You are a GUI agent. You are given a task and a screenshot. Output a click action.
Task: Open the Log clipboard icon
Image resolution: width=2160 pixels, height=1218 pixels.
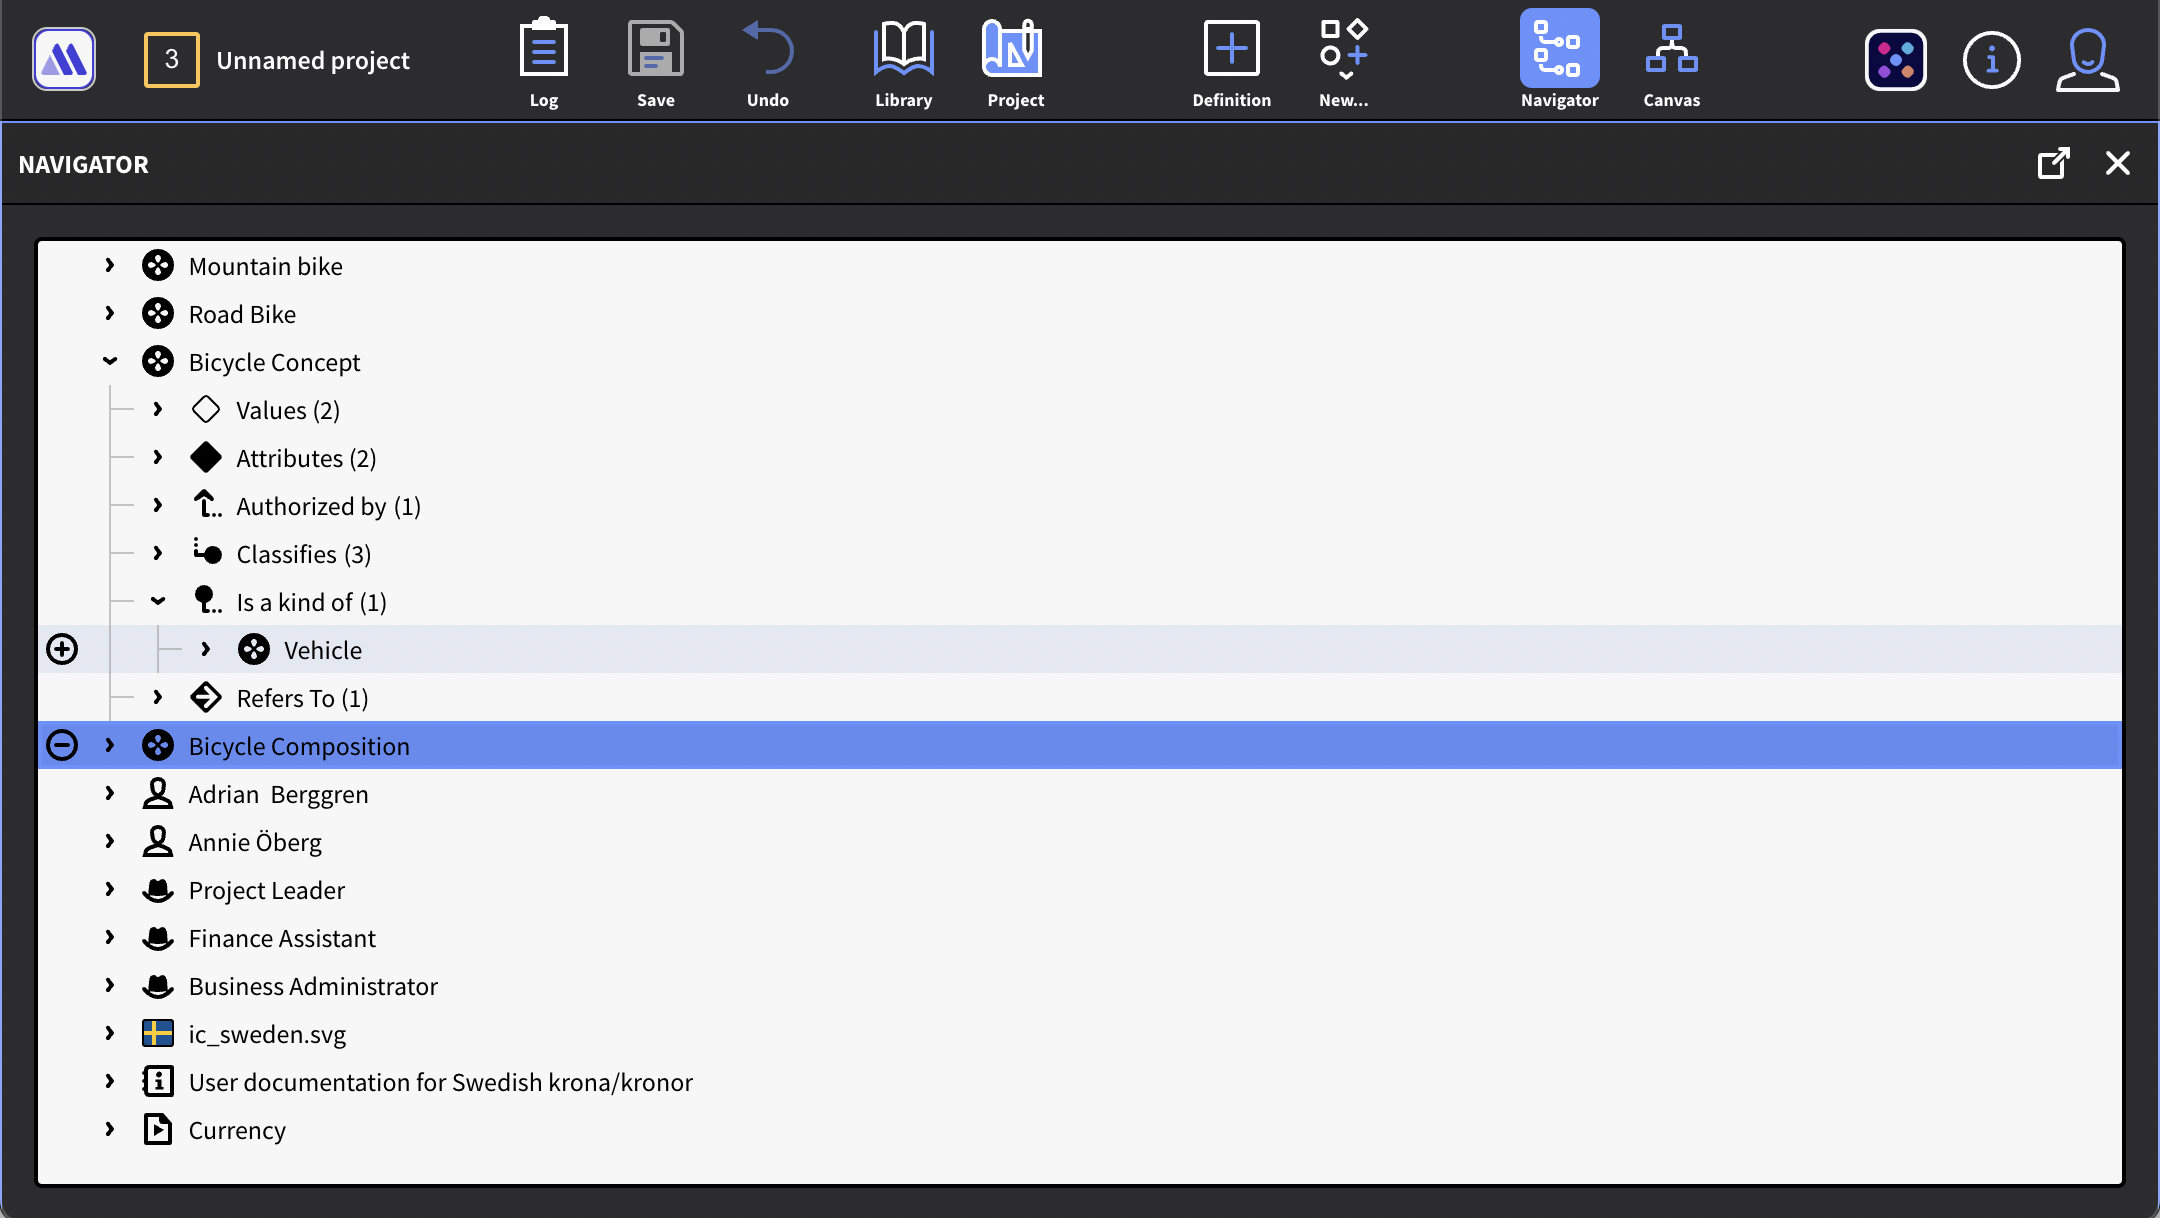(543, 50)
